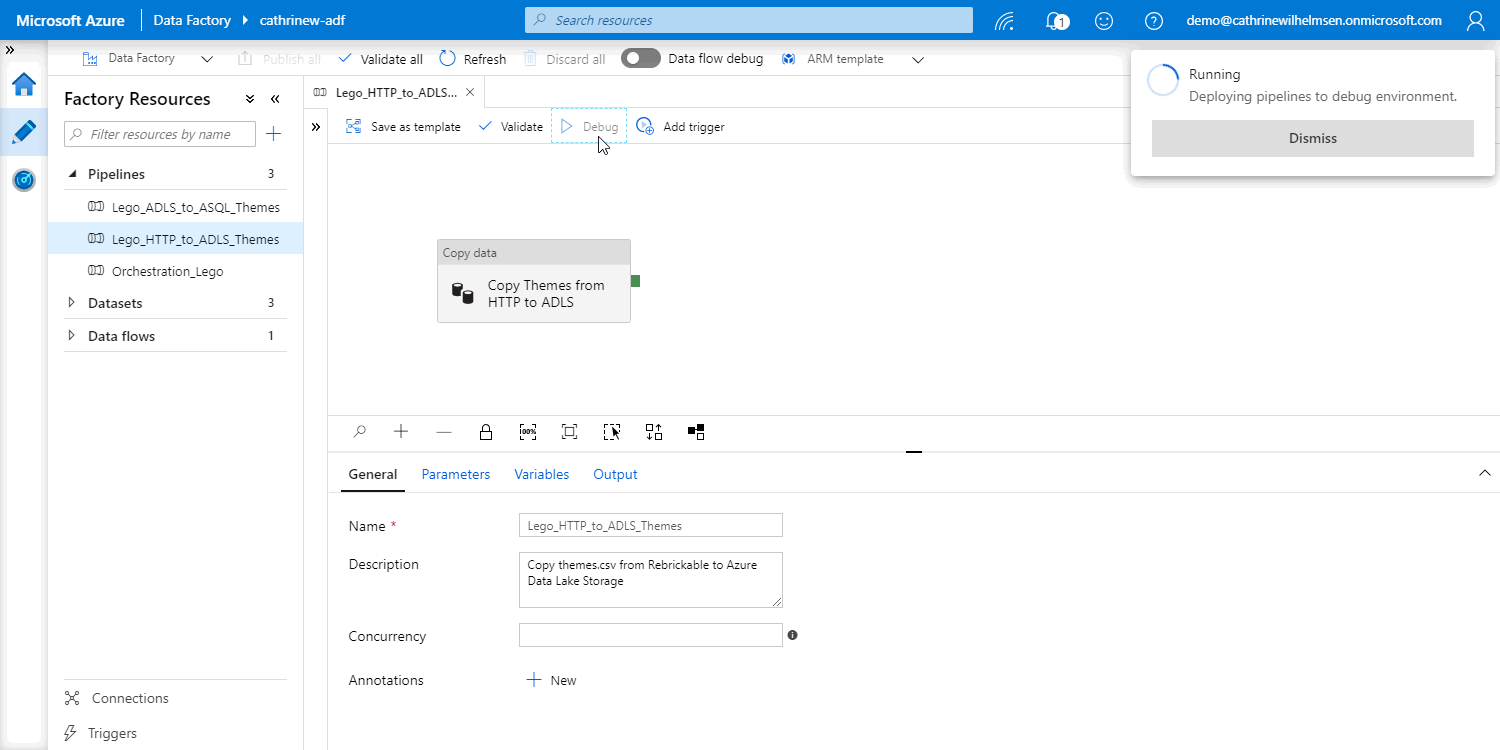Click the Concurrency input field
This screenshot has height=750, width=1500.
click(x=650, y=635)
